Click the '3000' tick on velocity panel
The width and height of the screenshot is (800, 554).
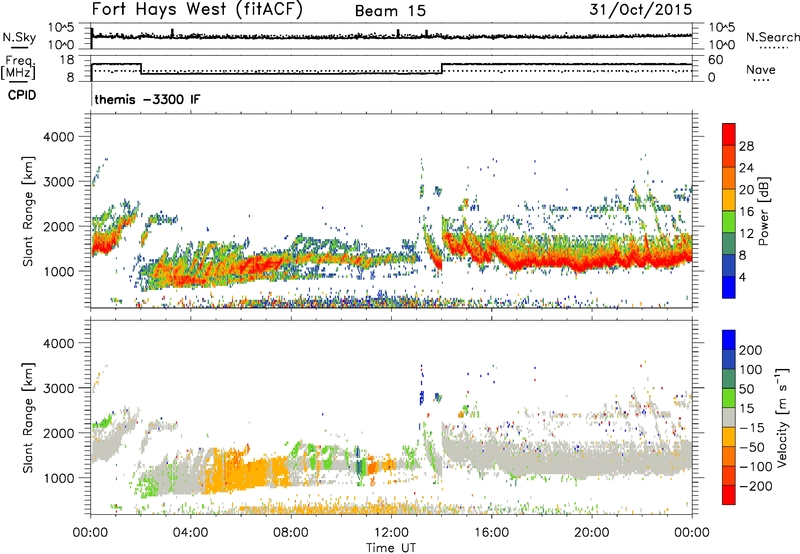(x=58, y=388)
